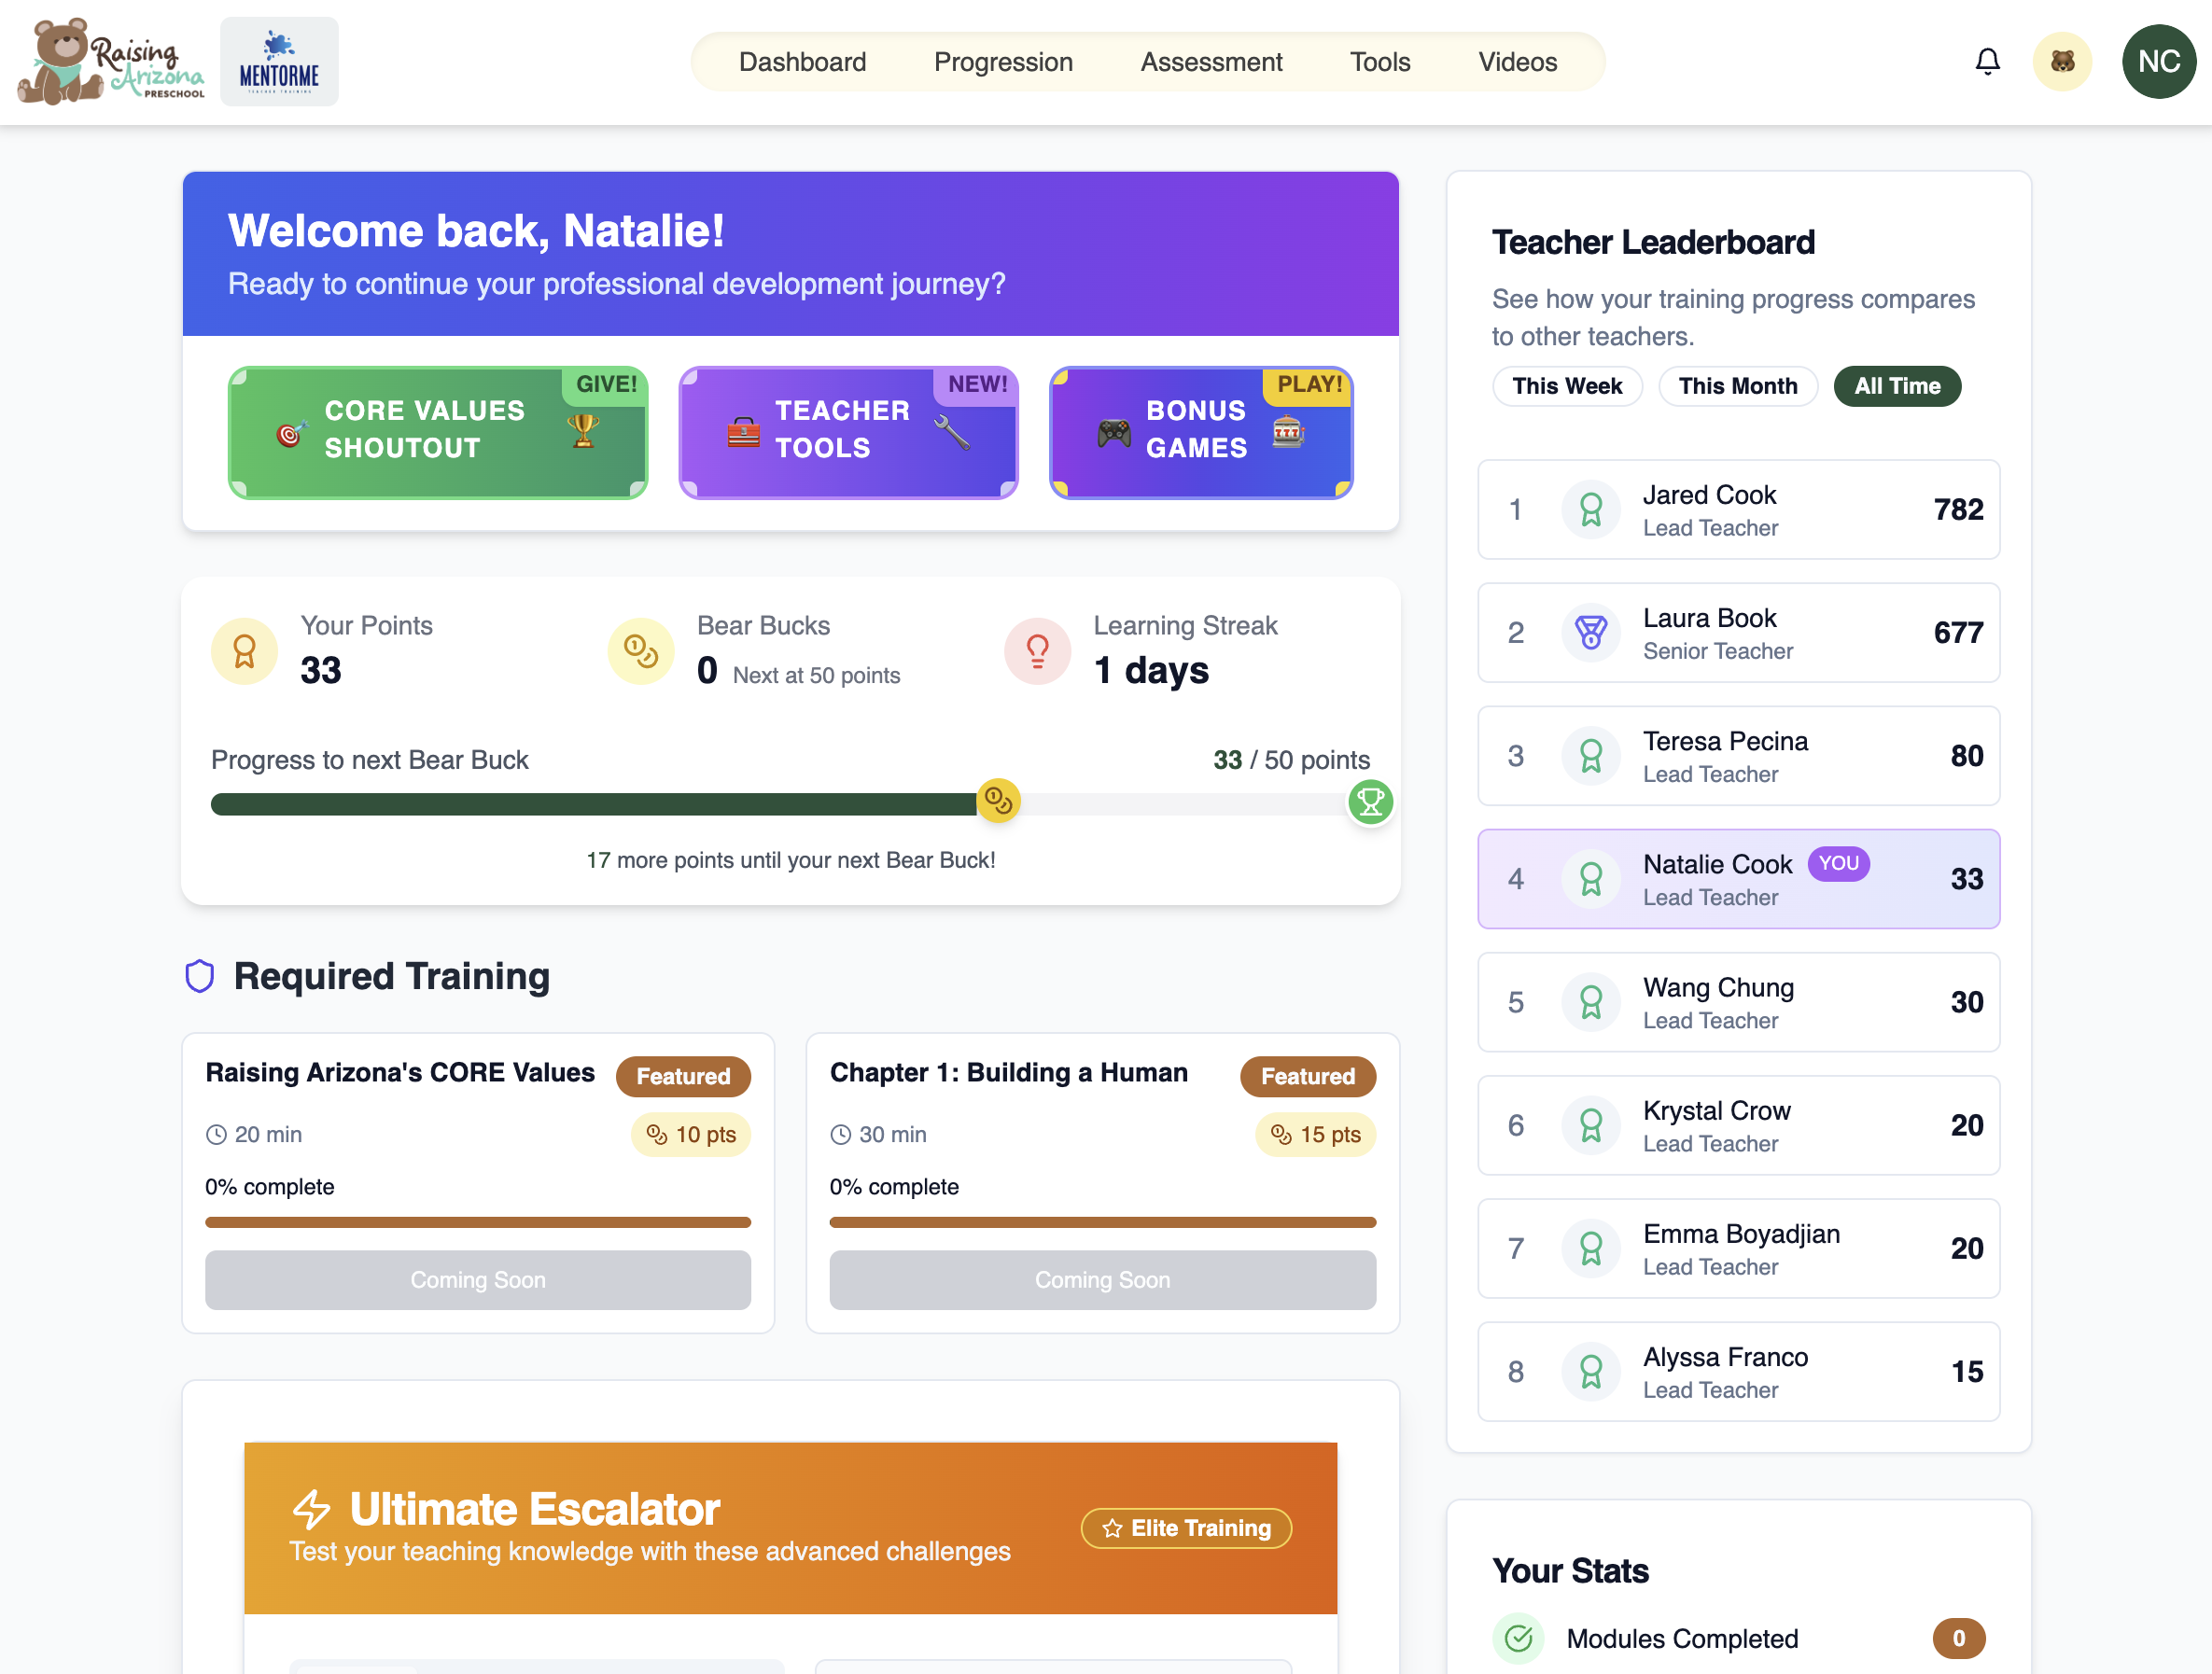
Task: Open the Progression tab
Action: [1003, 62]
